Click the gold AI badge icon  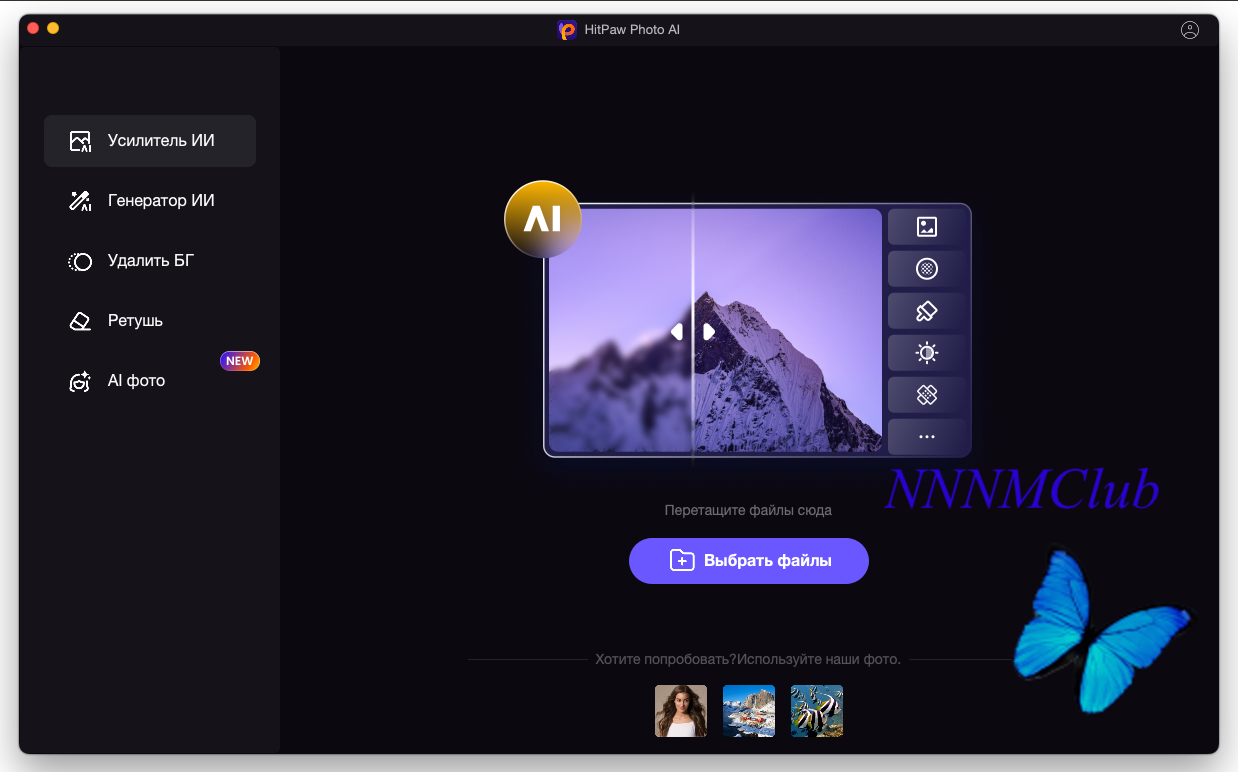pos(542,219)
